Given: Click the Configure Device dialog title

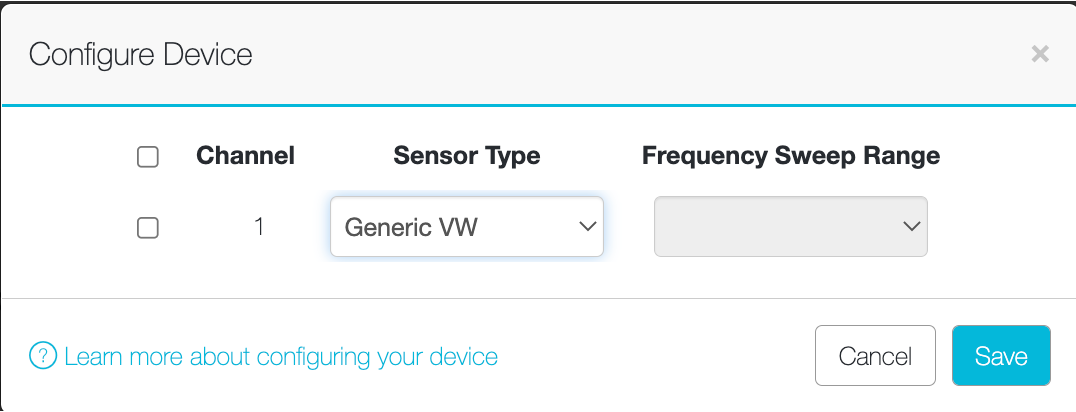Looking at the screenshot, I should [x=141, y=54].
